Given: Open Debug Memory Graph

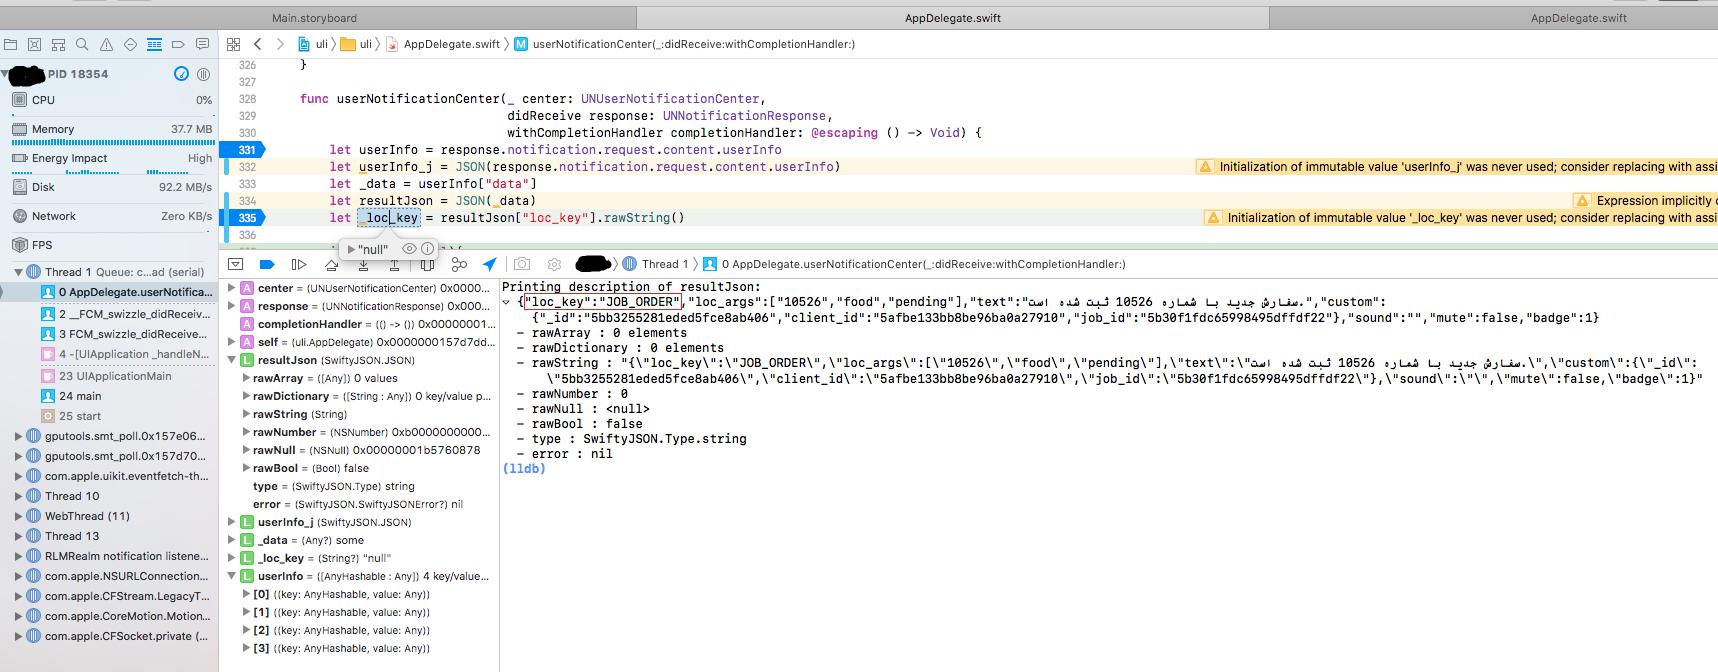Looking at the screenshot, I should coord(459,264).
